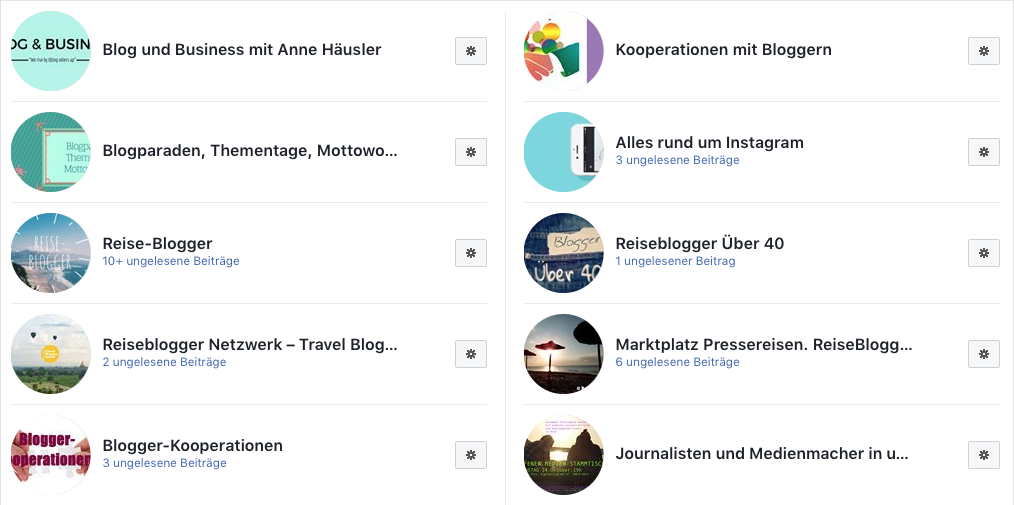1014x505 pixels.
Task: Click the Blogger-Kooperationen group avatar
Action: click(51, 455)
